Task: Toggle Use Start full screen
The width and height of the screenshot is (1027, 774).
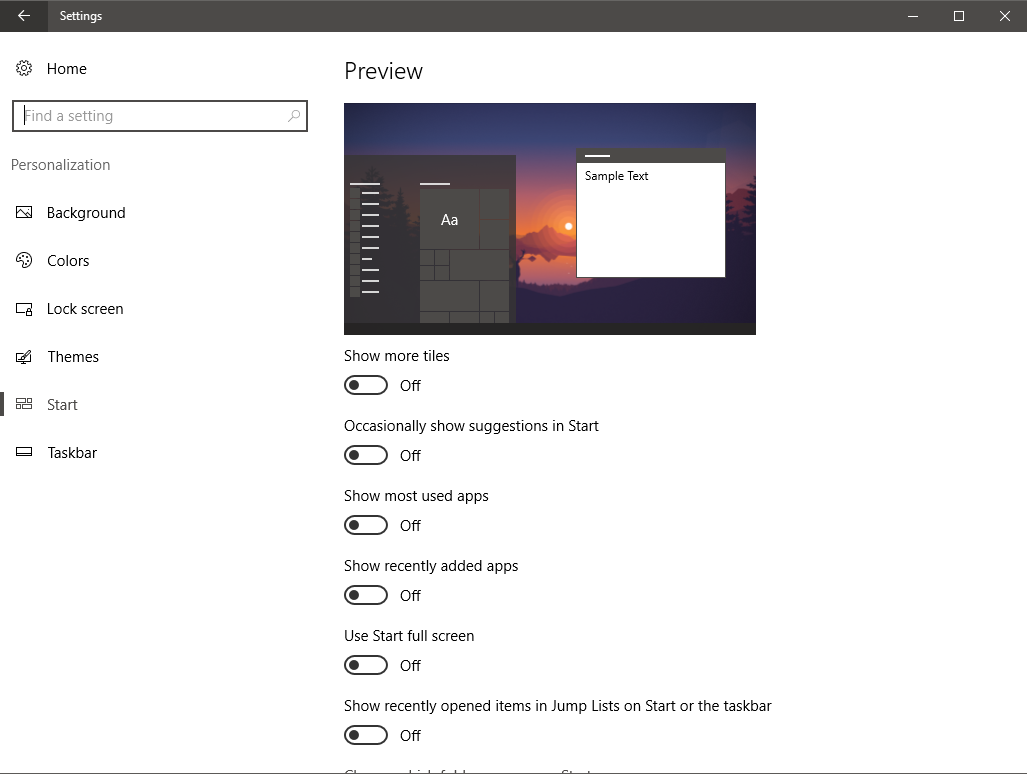Action: tap(365, 664)
